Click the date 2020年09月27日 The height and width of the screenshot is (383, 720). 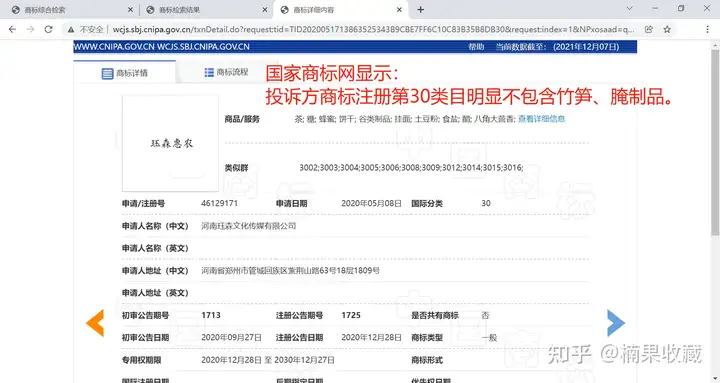(x=231, y=338)
